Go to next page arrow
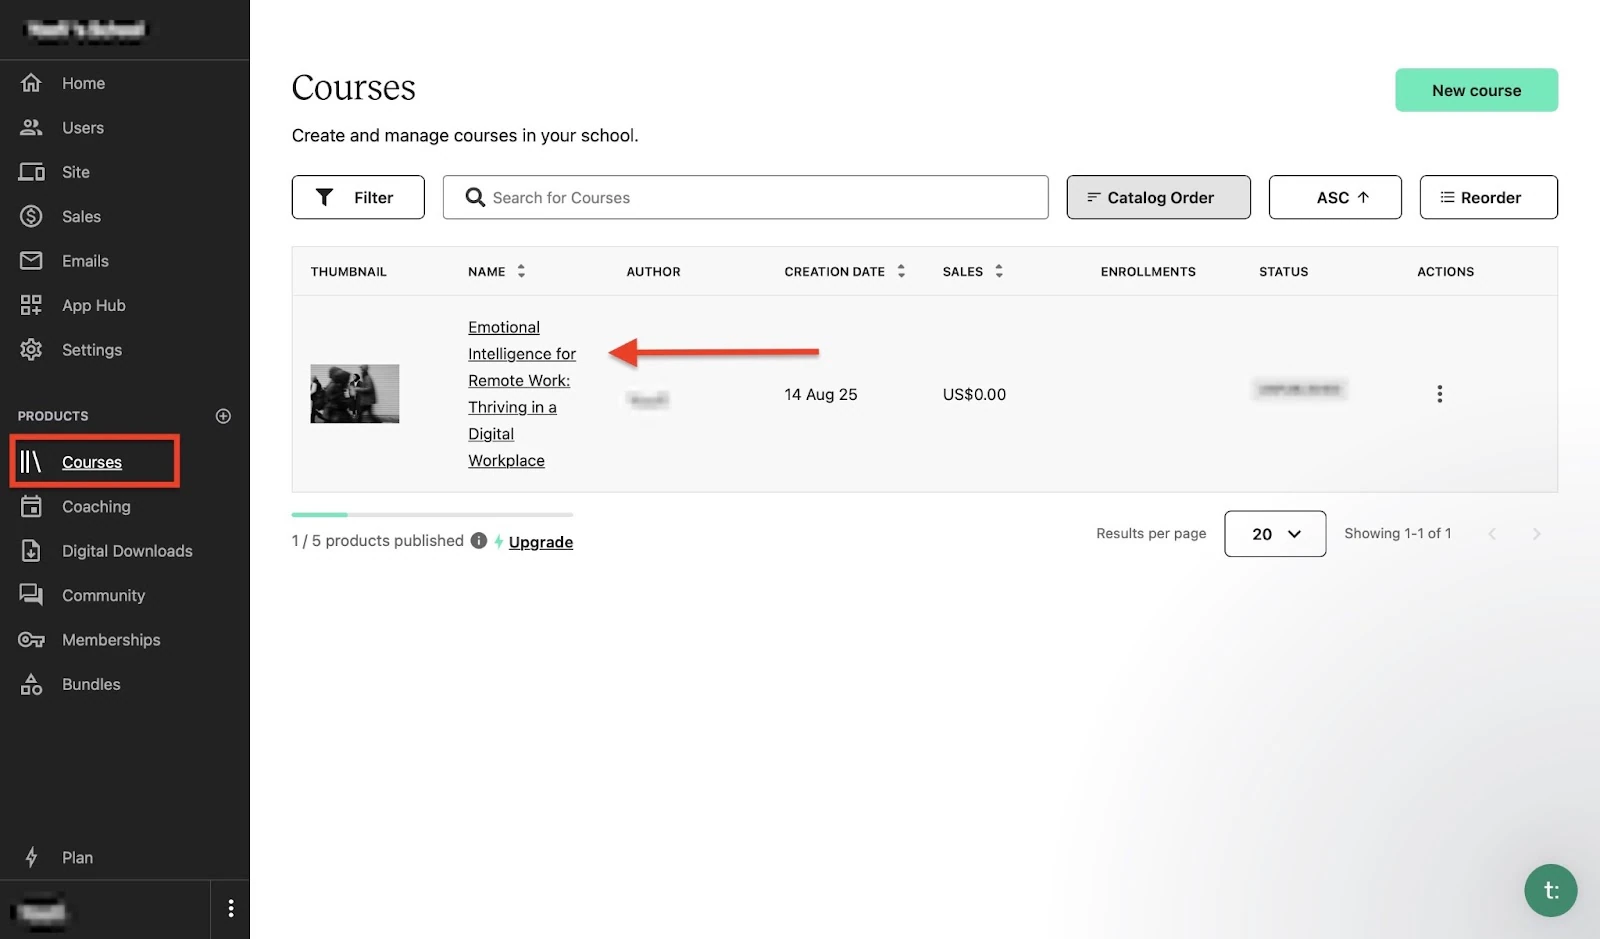 coord(1537,534)
